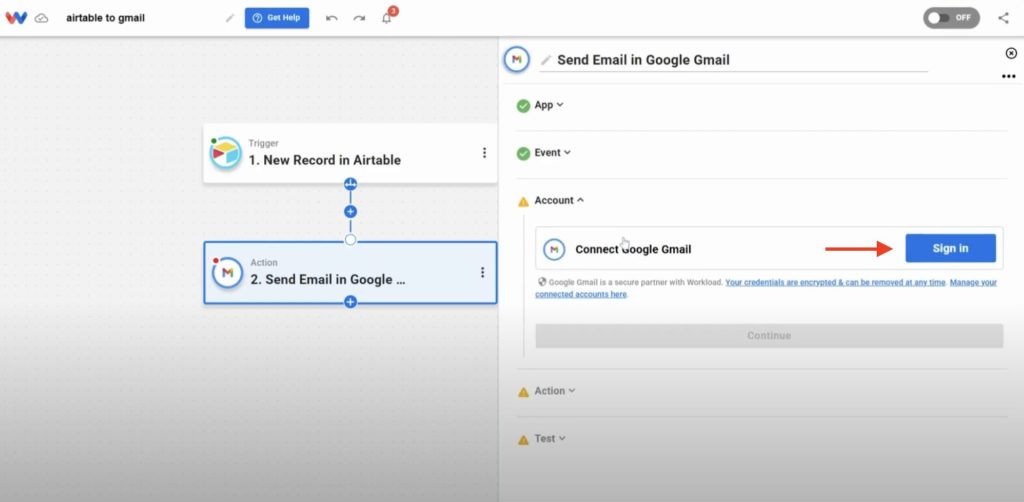Click Gmail icon in Connect Google Gmail row
The image size is (1024, 502).
coord(554,249)
